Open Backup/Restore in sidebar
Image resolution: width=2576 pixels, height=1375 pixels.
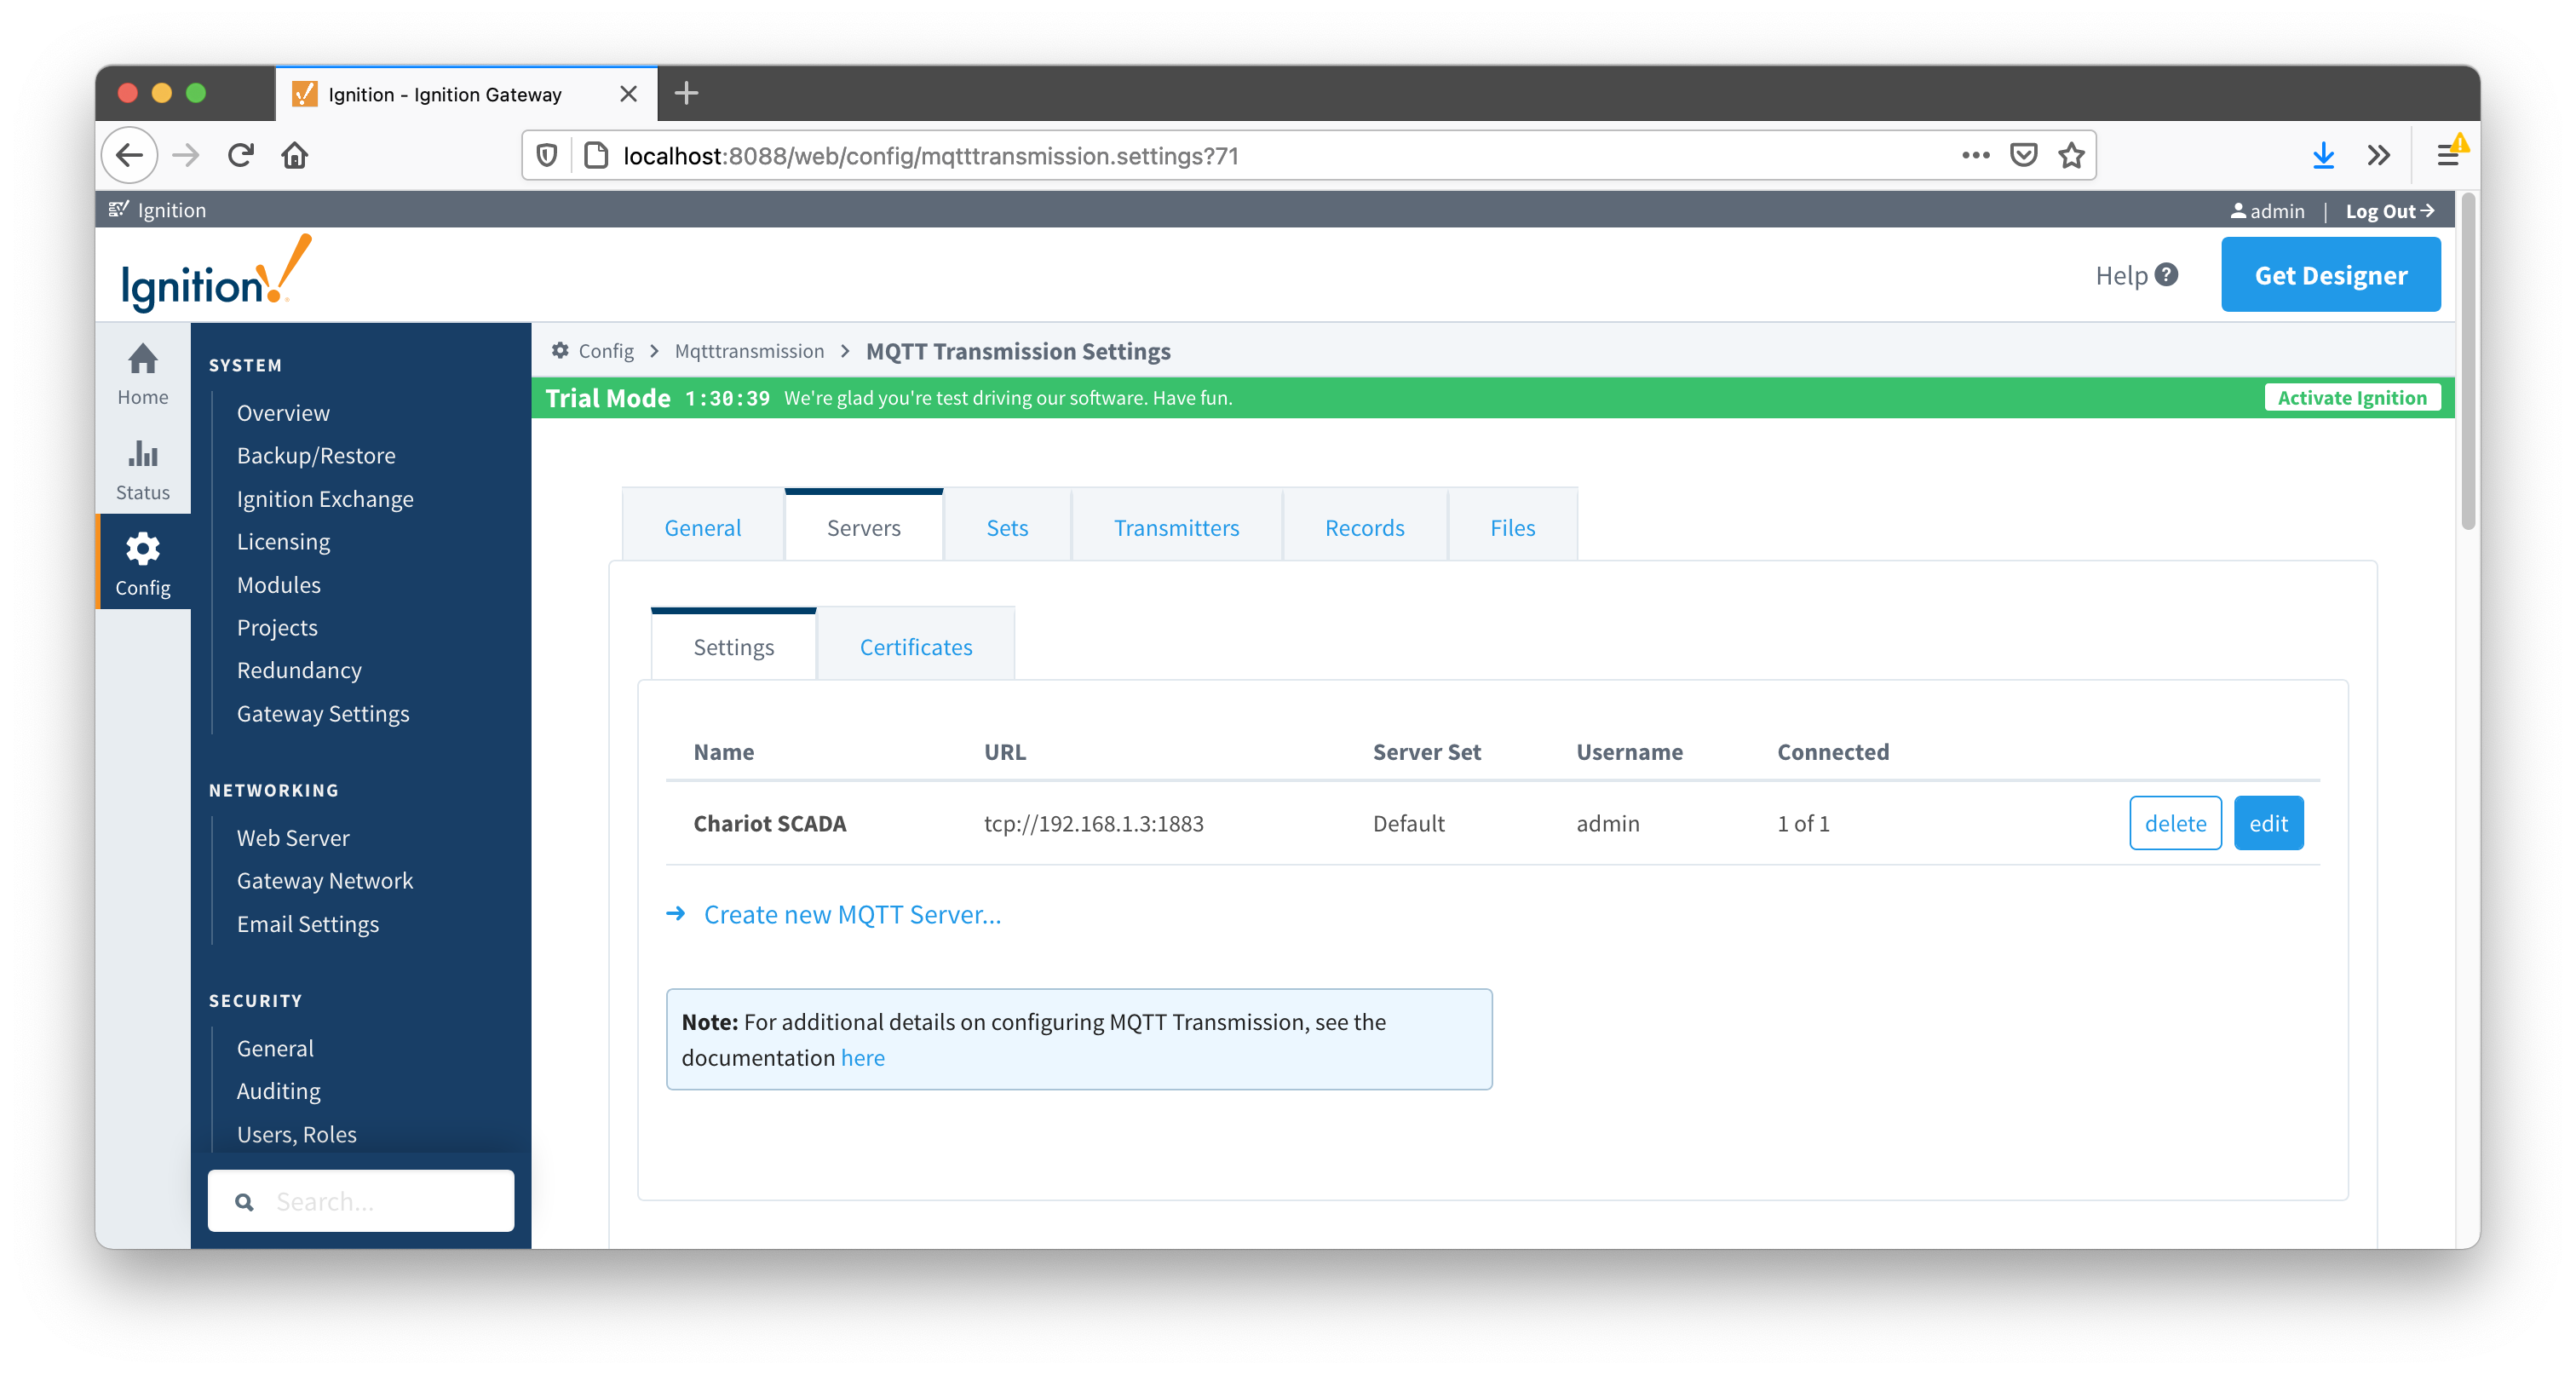(316, 455)
